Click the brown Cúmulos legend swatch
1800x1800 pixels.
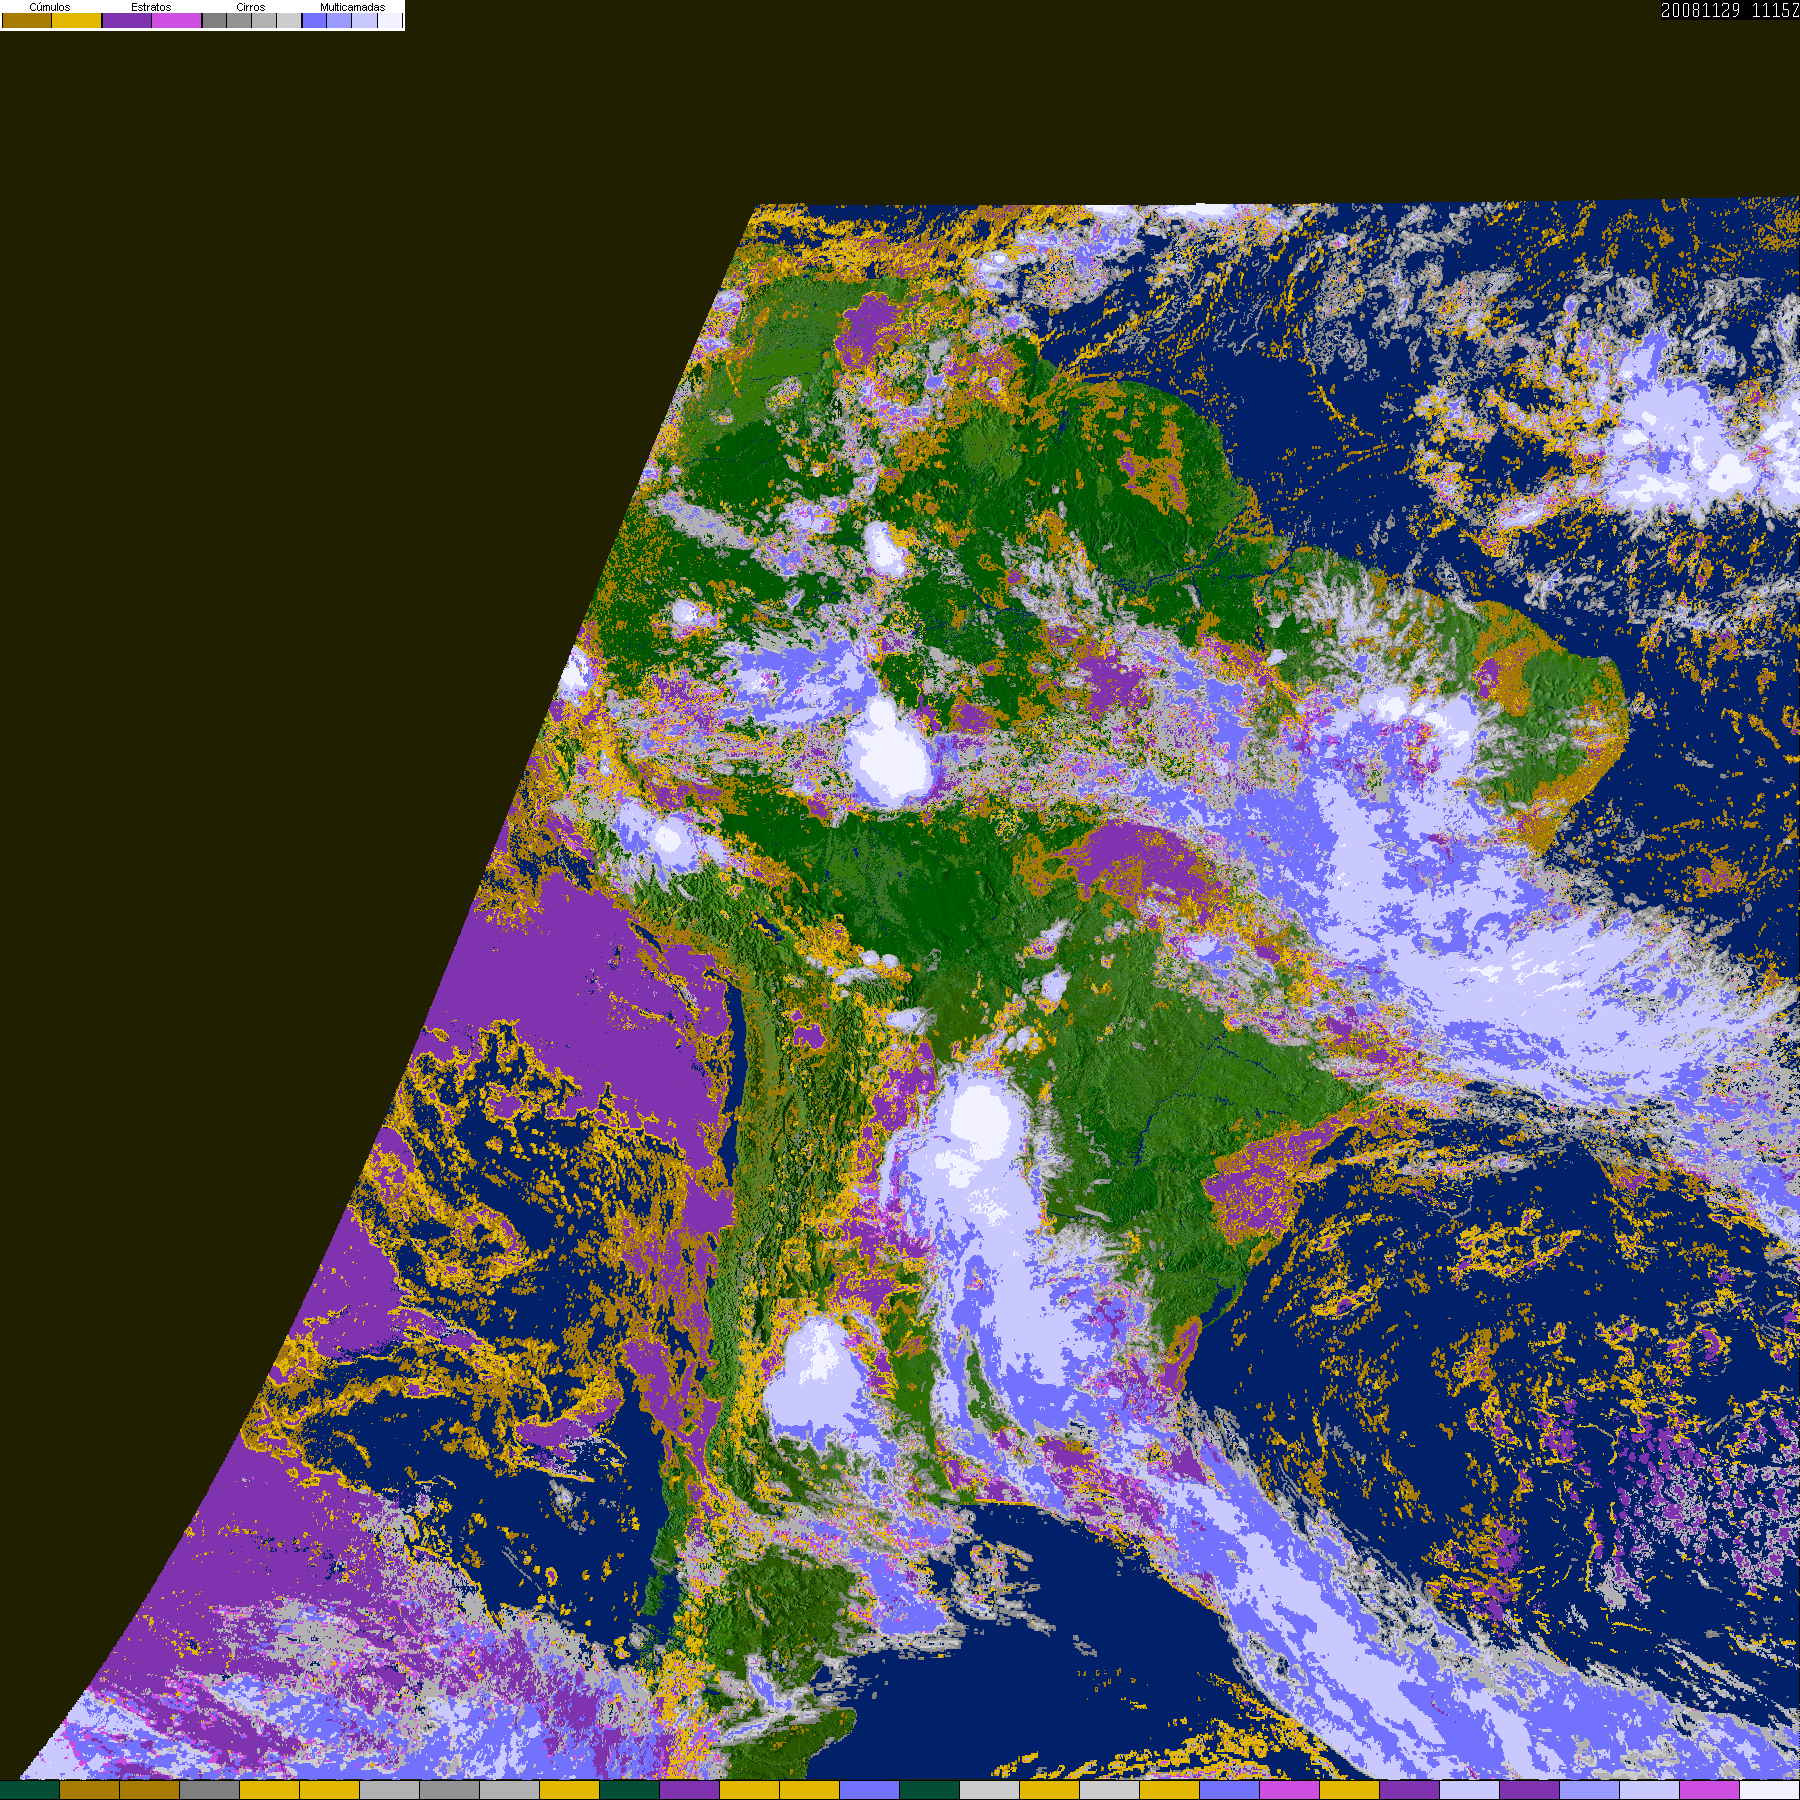click(x=27, y=20)
